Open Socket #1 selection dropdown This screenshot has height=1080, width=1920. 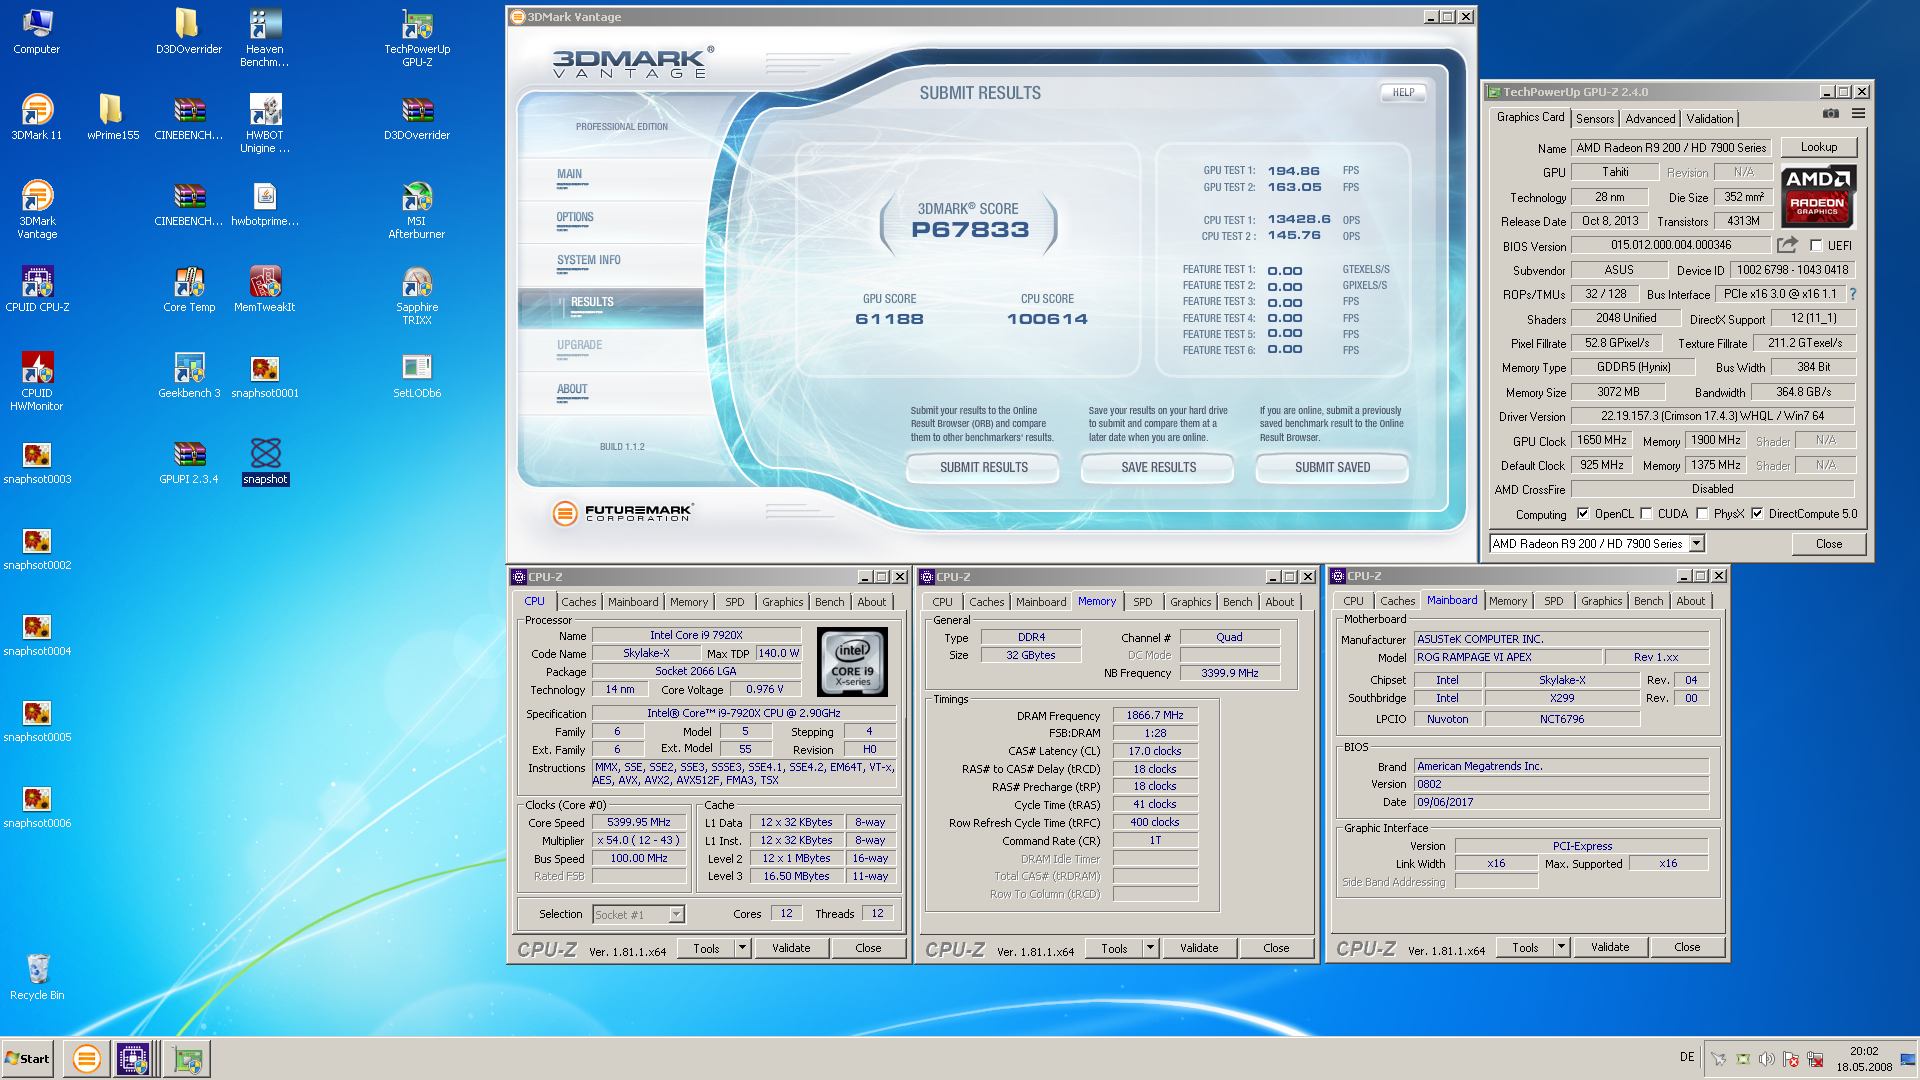click(677, 914)
